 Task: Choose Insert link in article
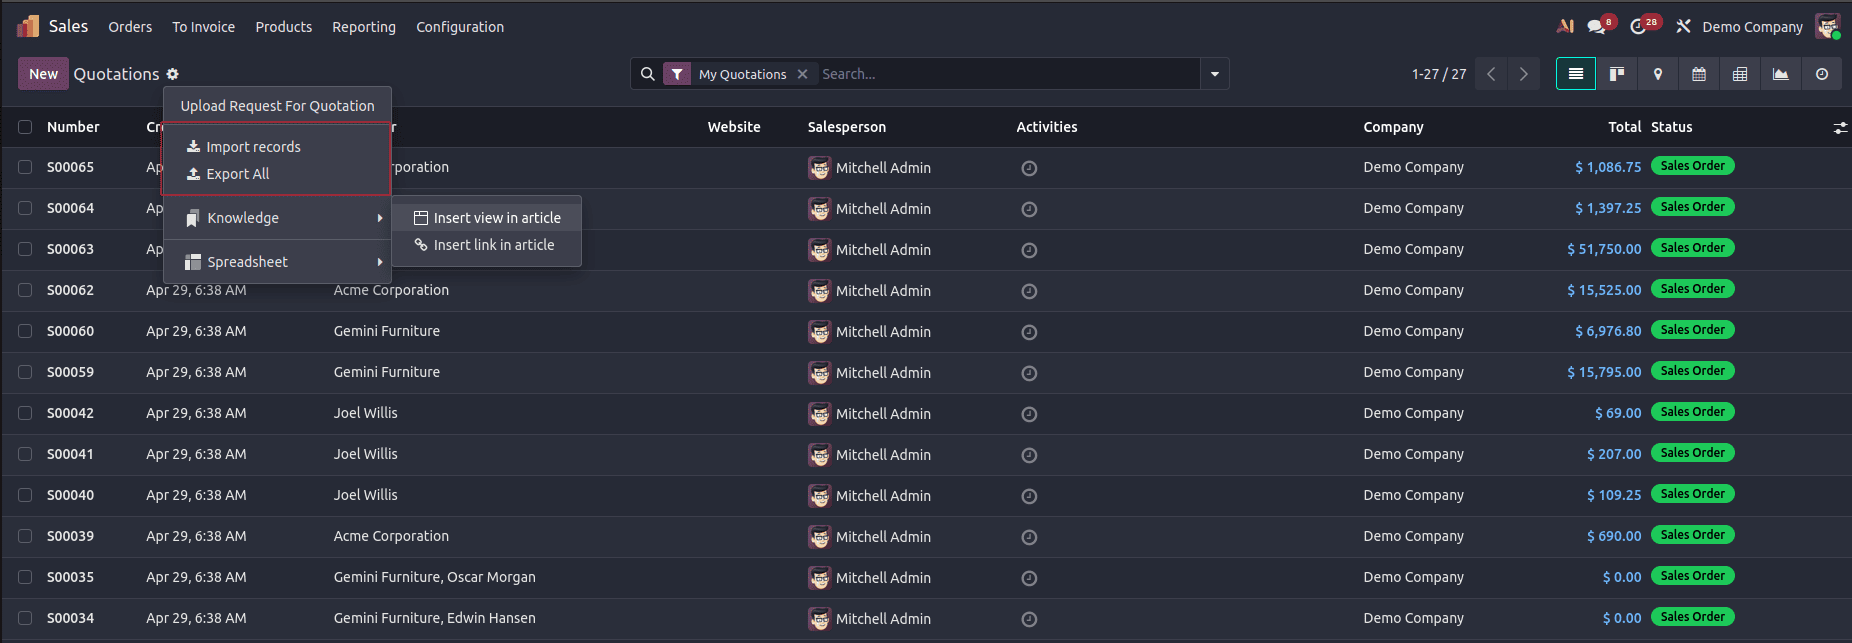pyautogui.click(x=487, y=245)
